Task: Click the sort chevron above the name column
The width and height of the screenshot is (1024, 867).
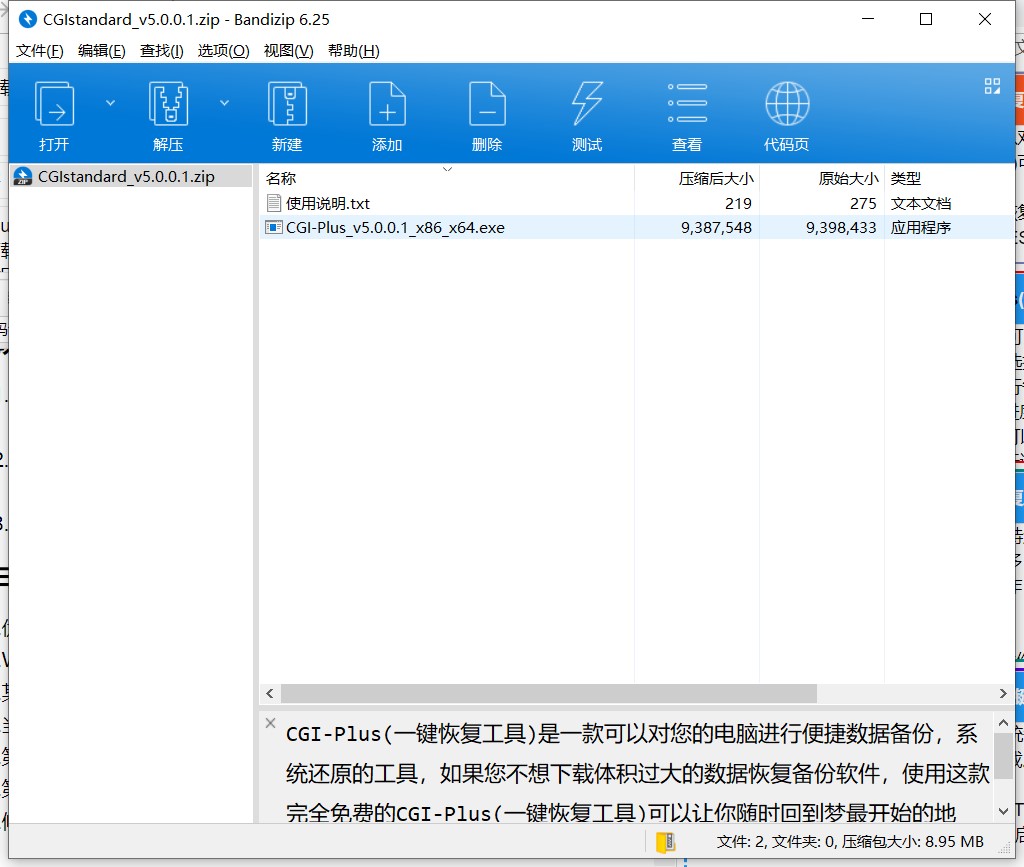Action: coord(447,169)
